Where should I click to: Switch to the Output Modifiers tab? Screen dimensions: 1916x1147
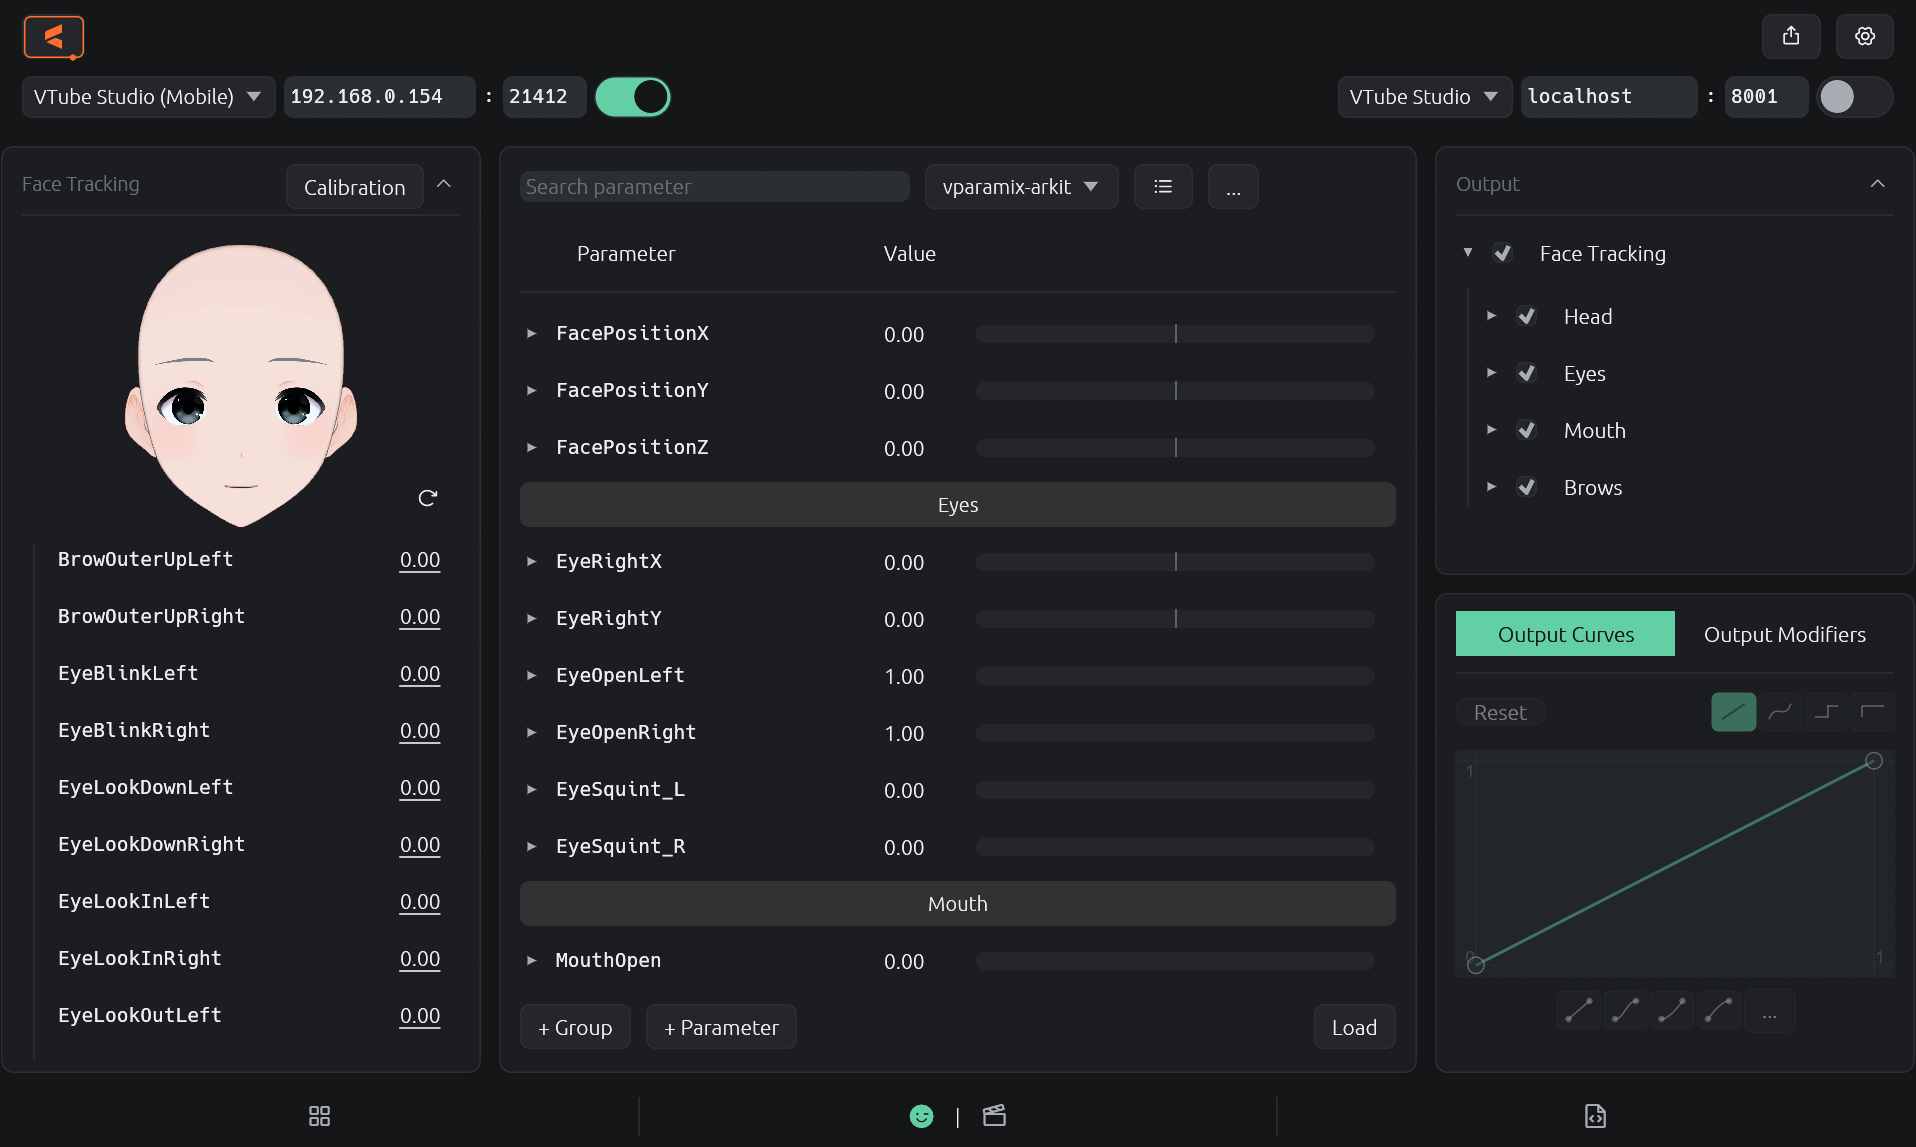pyautogui.click(x=1784, y=635)
